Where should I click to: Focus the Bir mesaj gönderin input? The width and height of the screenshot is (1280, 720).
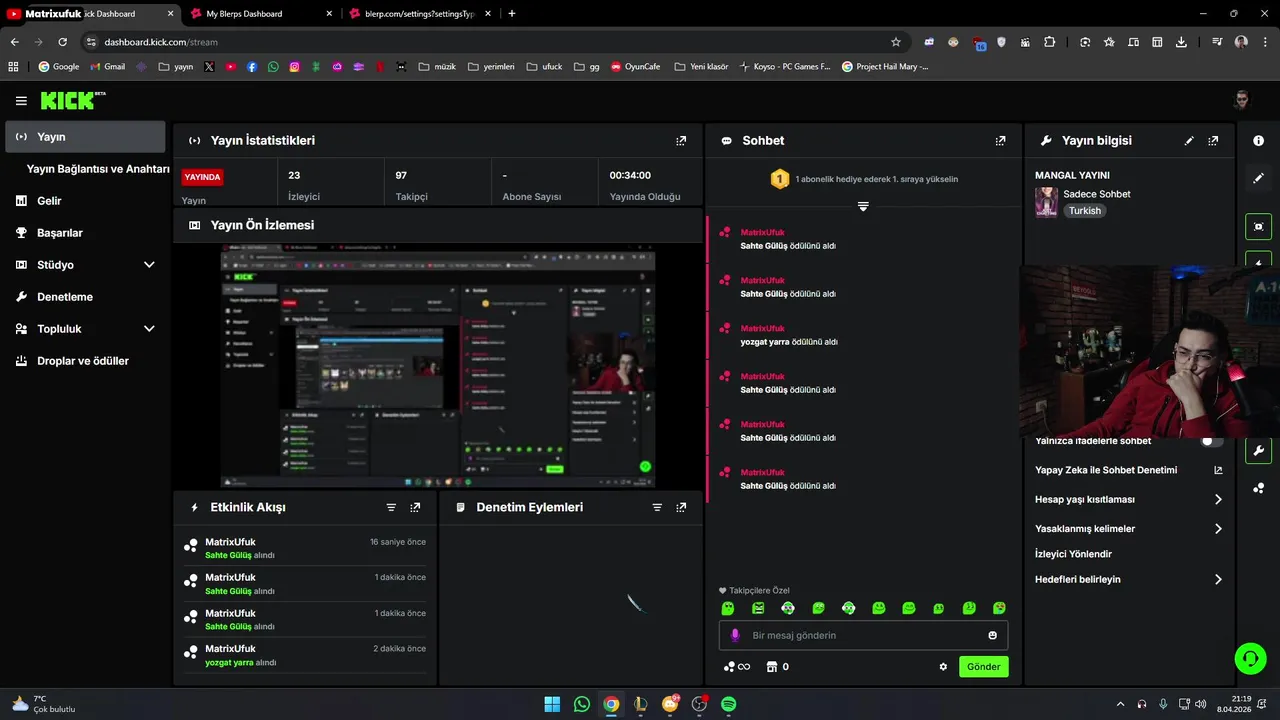pos(863,635)
